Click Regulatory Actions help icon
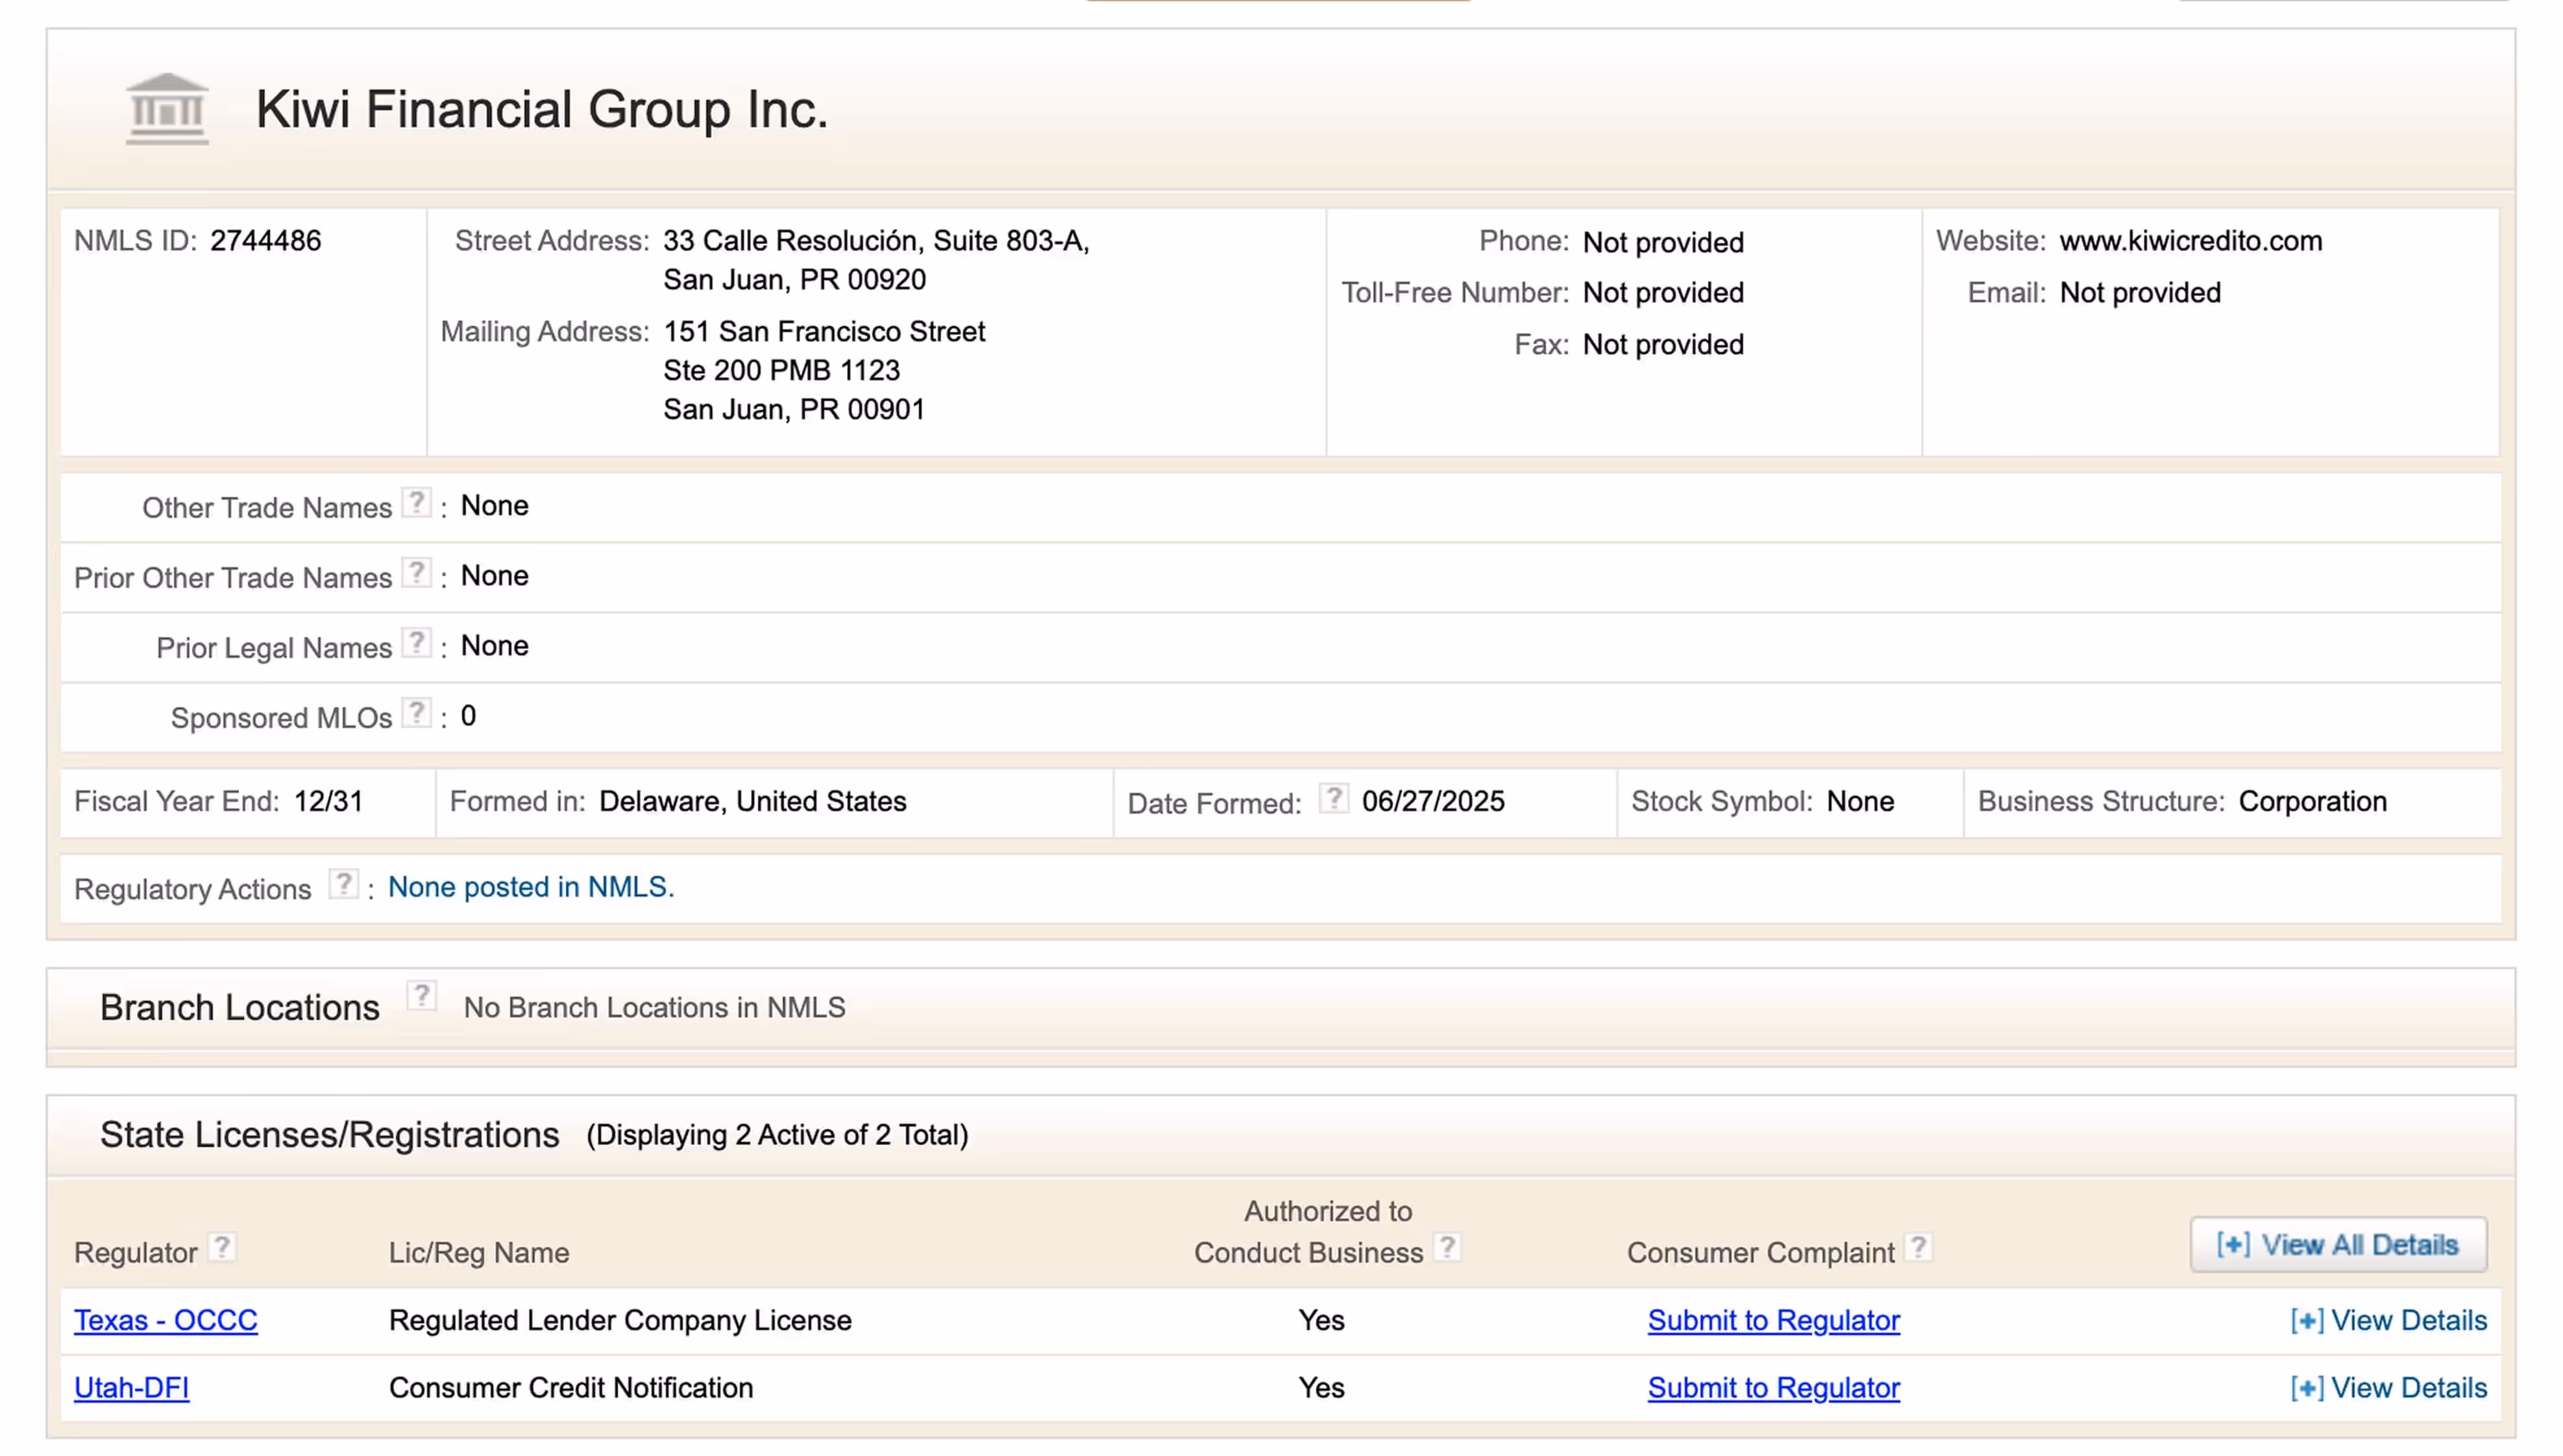The height and width of the screenshot is (1456, 2563). coord(343,885)
